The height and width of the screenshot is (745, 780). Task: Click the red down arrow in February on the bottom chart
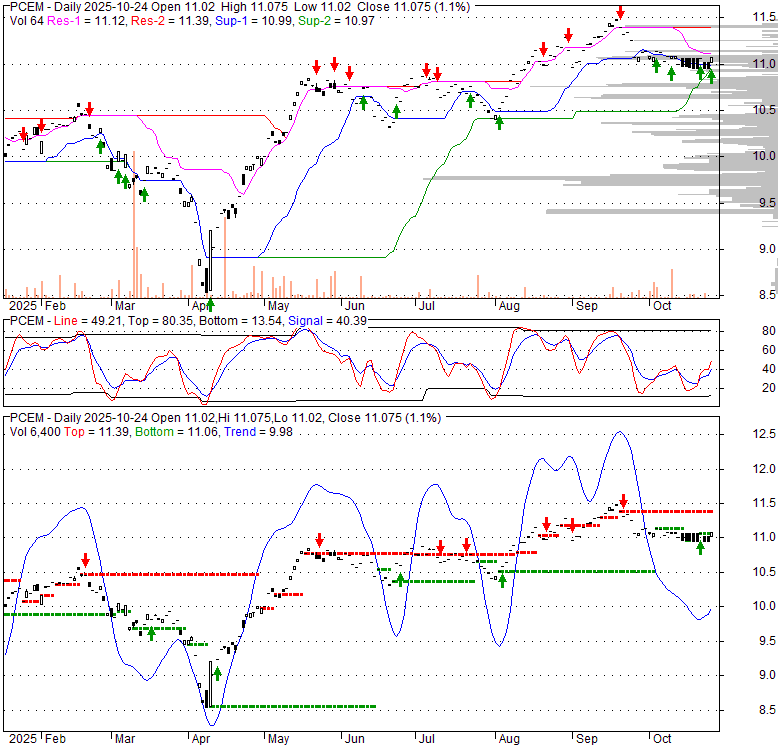point(86,560)
